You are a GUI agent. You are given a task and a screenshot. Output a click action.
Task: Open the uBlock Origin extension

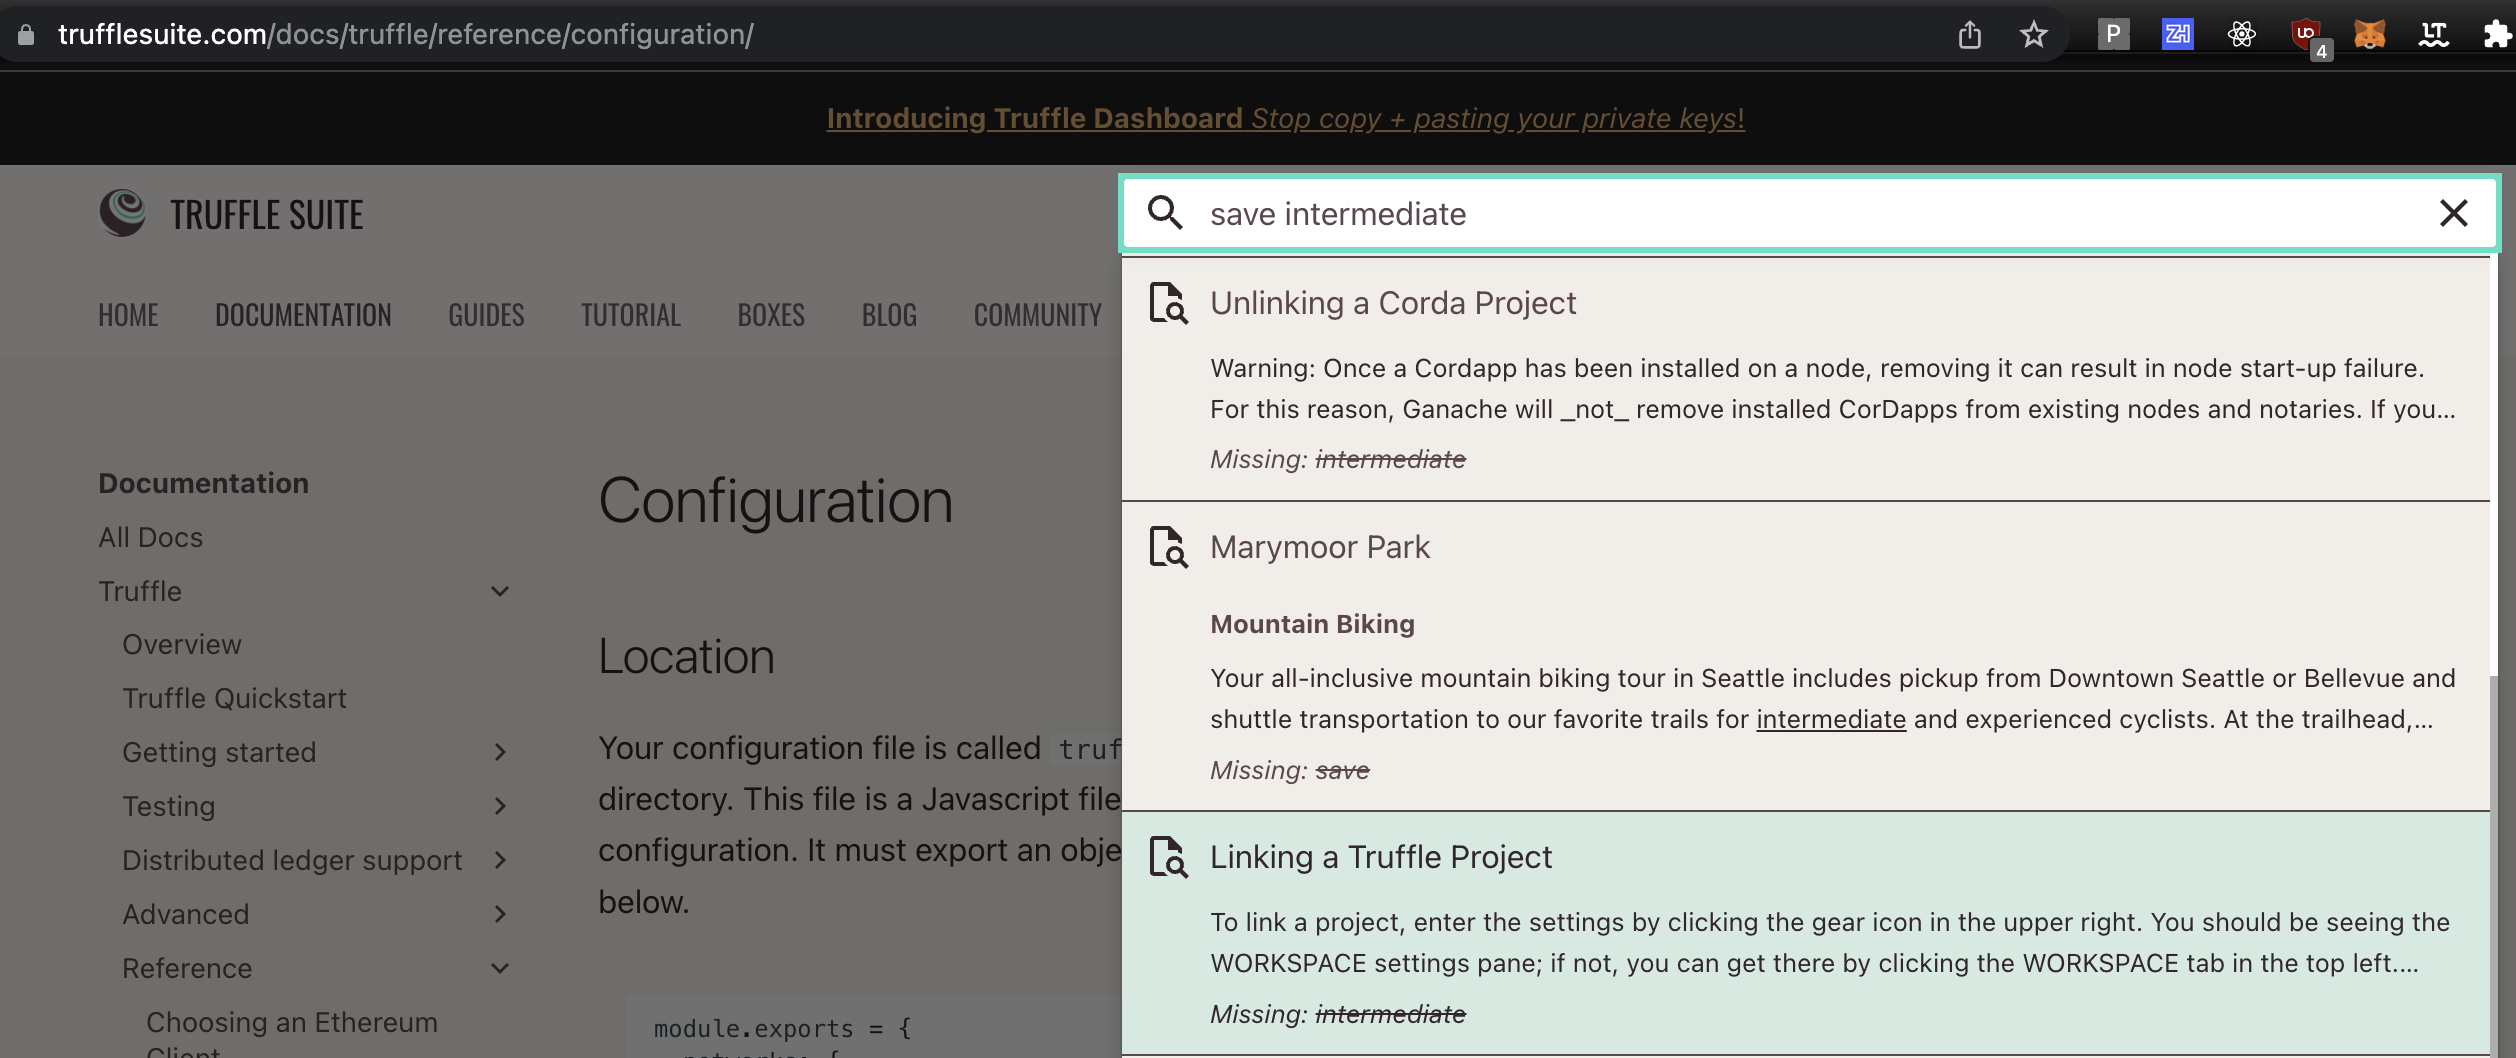(2308, 33)
